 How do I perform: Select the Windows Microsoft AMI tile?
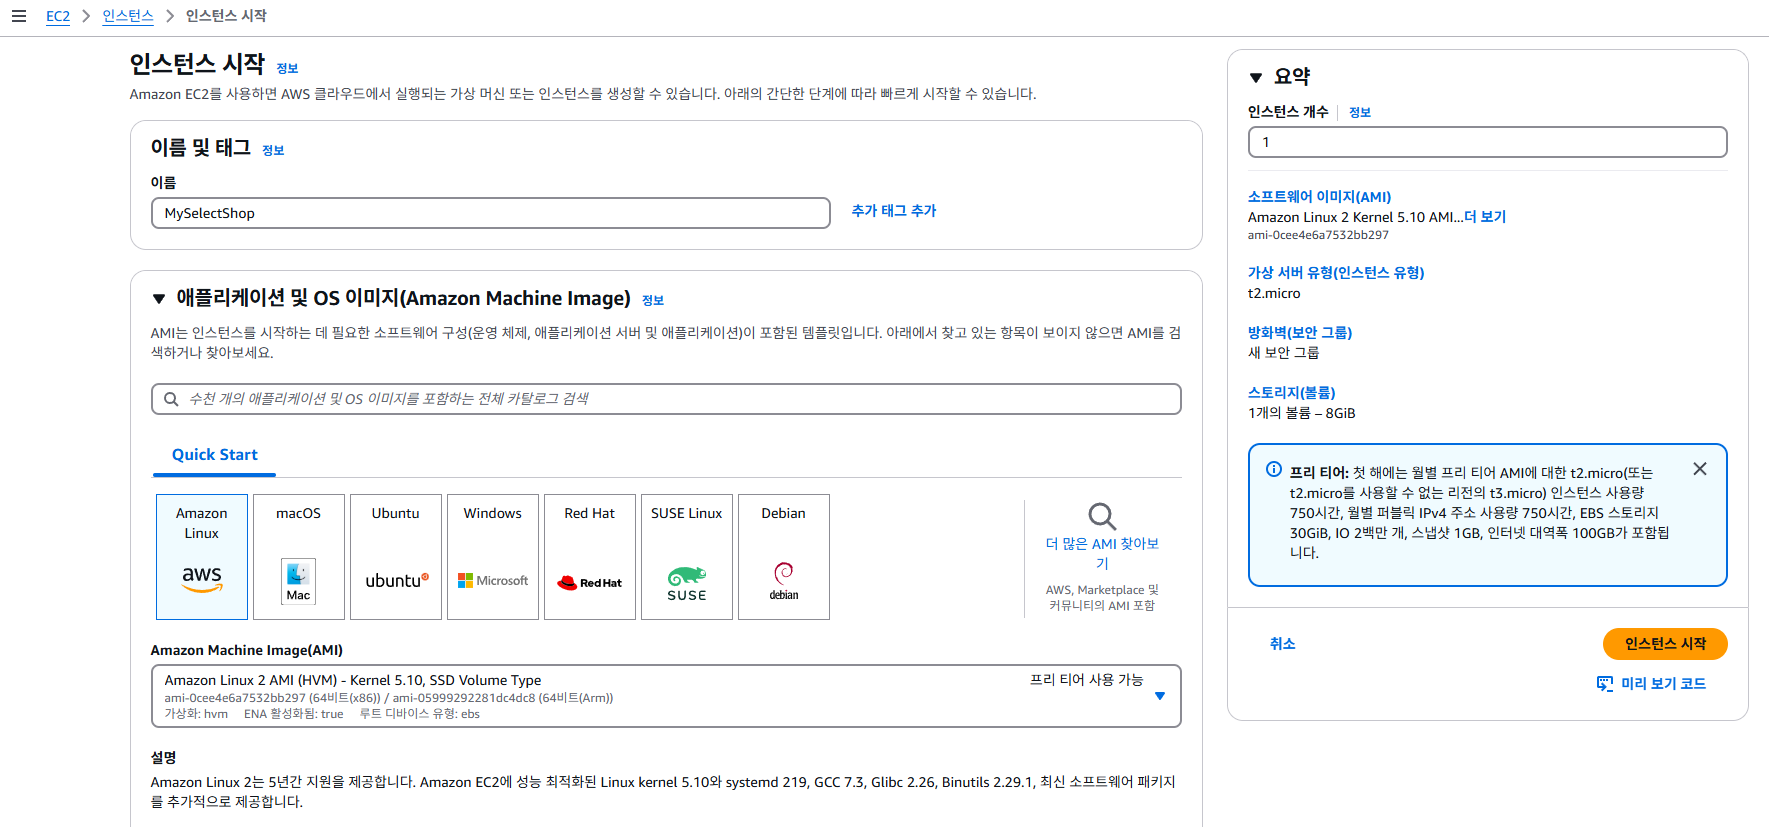pyautogui.click(x=493, y=557)
